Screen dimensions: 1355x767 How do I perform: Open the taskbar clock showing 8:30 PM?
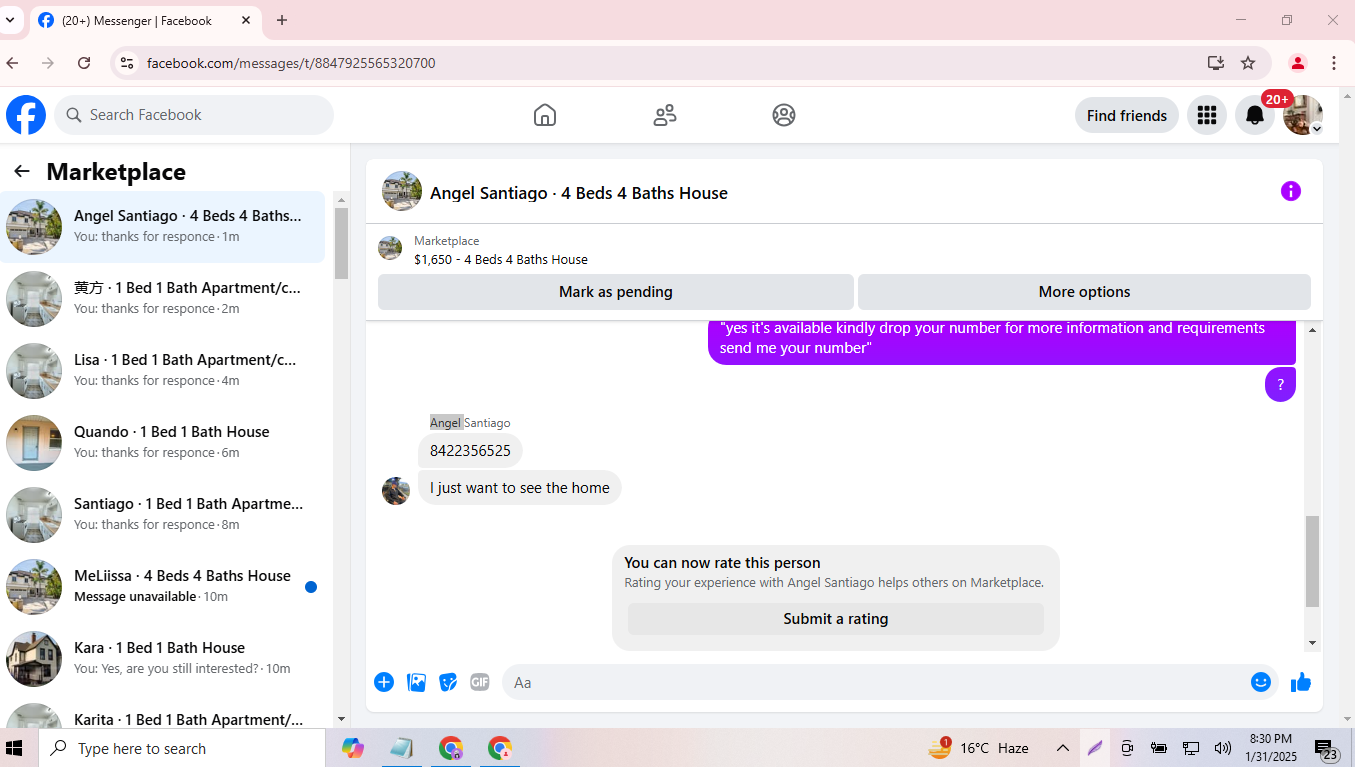[1270, 748]
